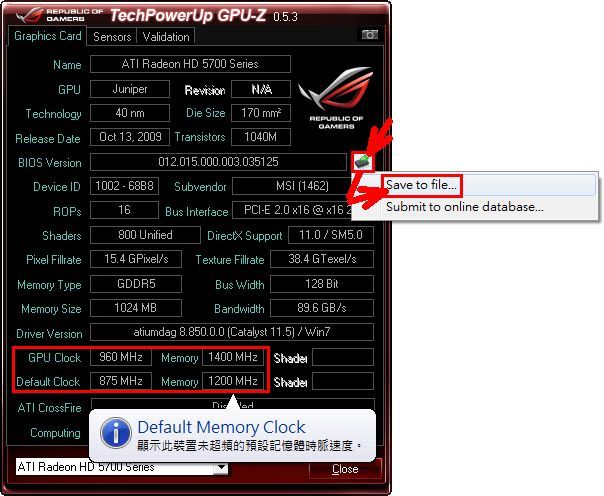Viewport: 604px width, 496px height.
Task: Click the info icon in the tooltip
Action: click(116, 433)
